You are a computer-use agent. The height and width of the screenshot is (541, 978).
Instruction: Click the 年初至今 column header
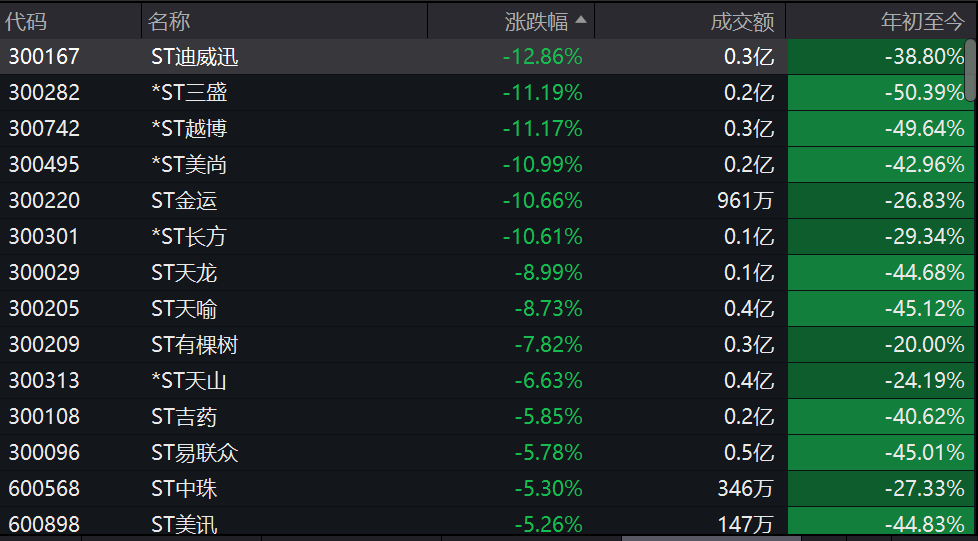pos(922,21)
